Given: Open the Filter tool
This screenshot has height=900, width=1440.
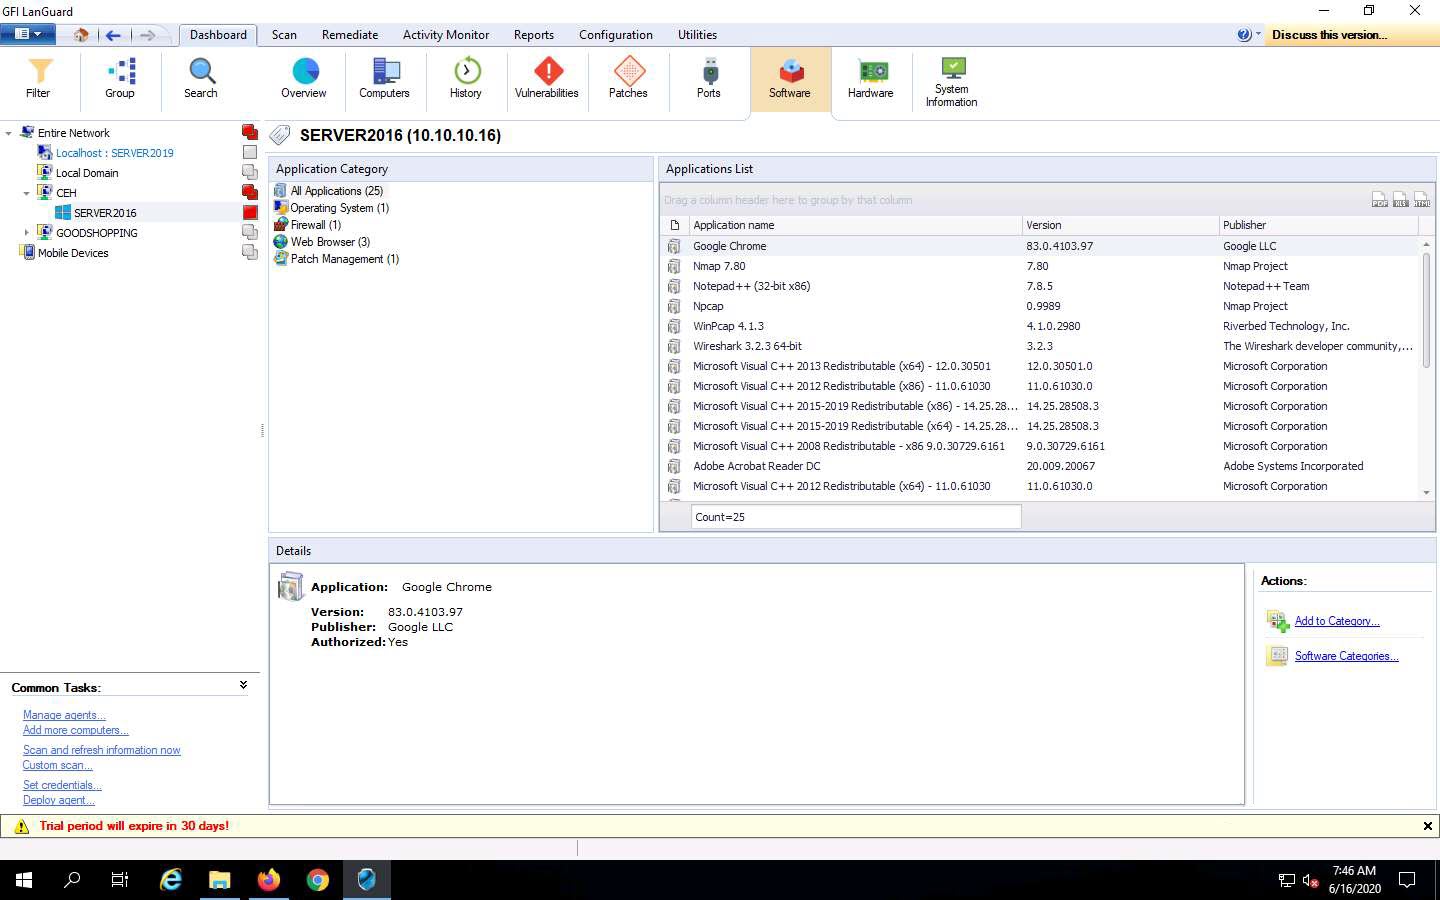Looking at the screenshot, I should (x=38, y=79).
